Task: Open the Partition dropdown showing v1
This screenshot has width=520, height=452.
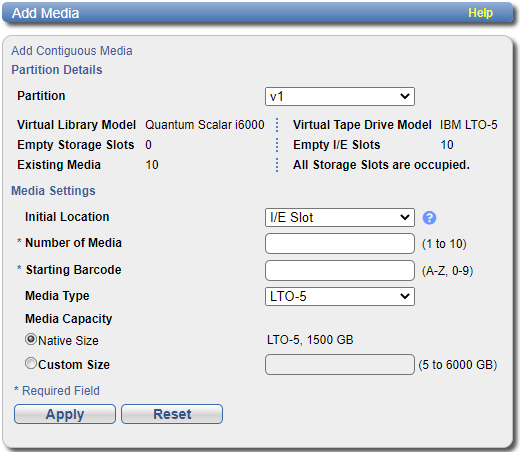Action: pos(340,97)
